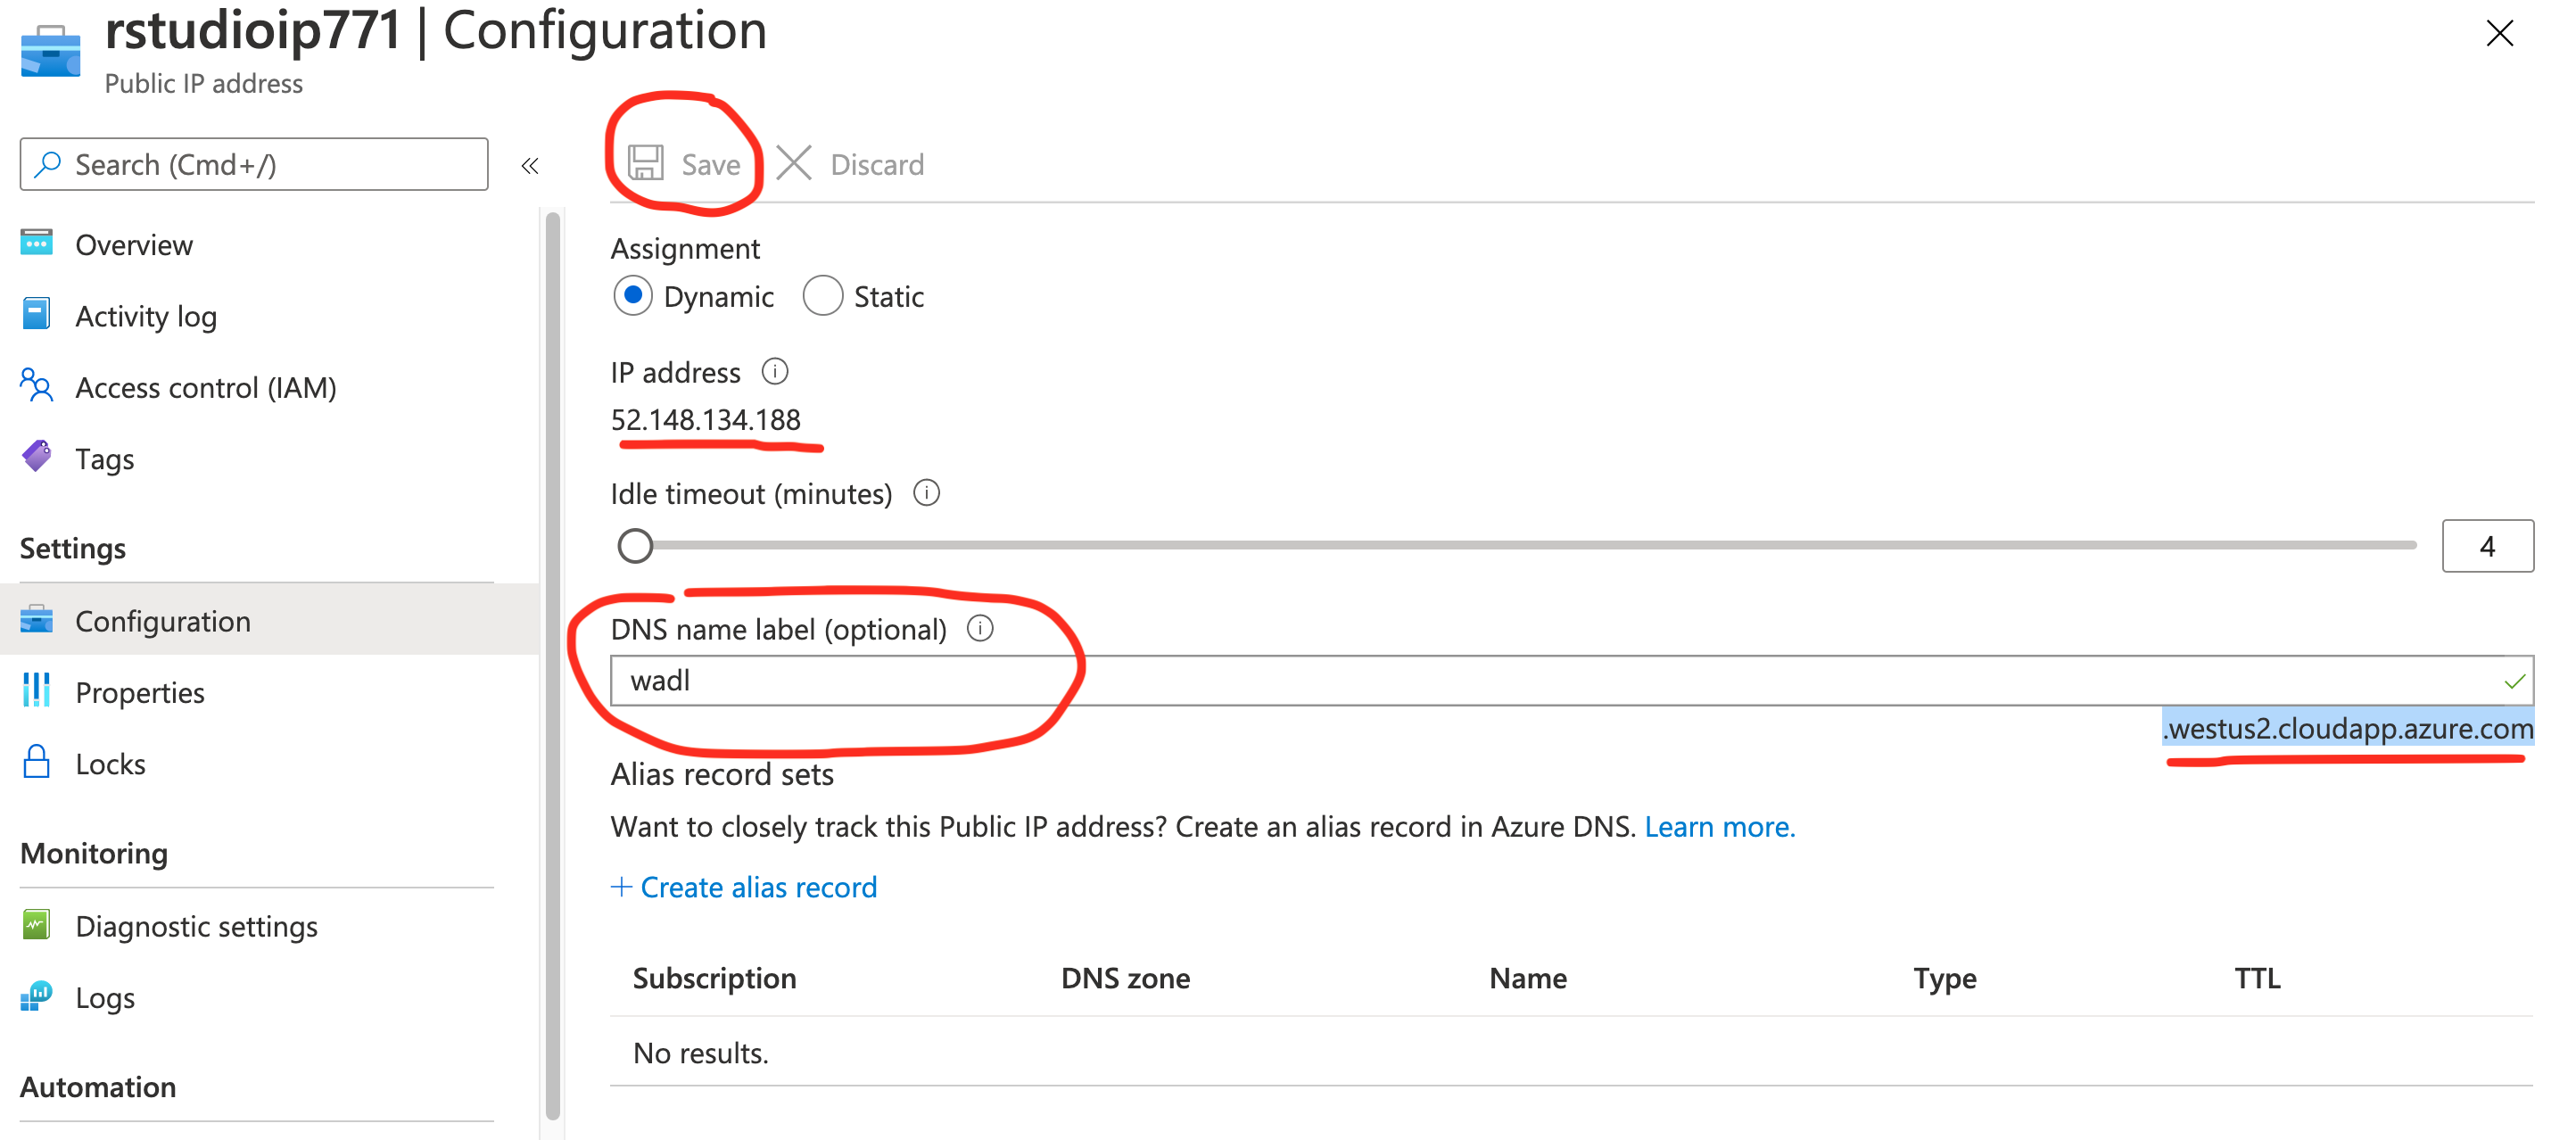The width and height of the screenshot is (2576, 1140).
Task: Collapse the sidebar with double chevron
Action: pos(530,166)
